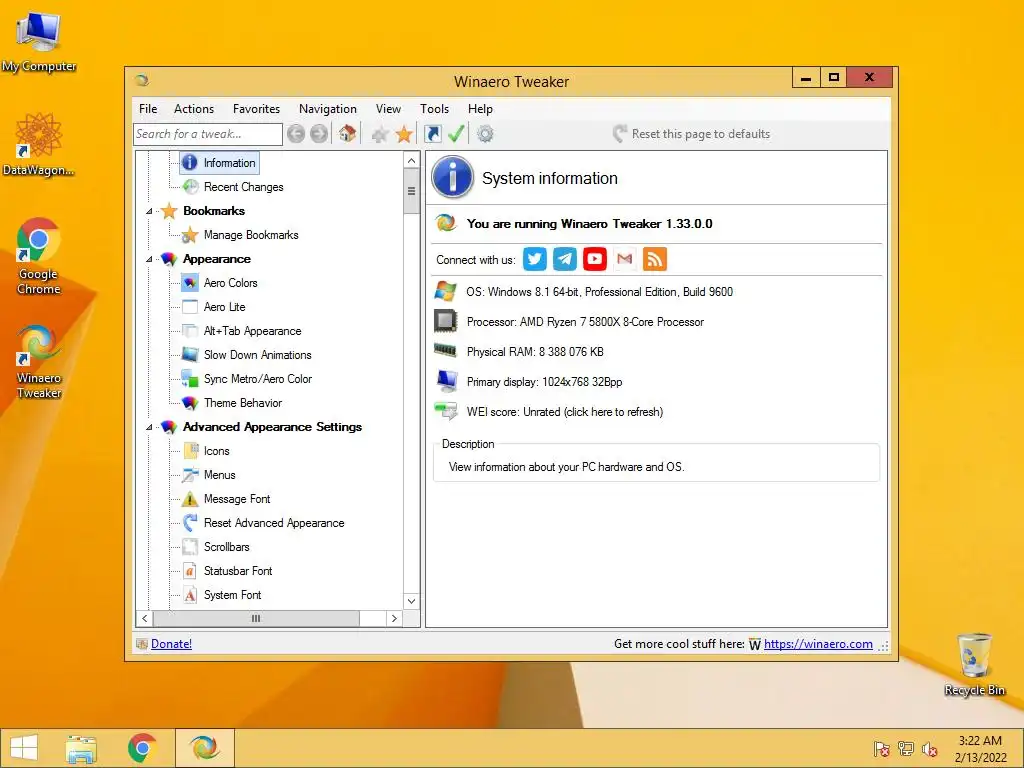
Task: Click the Donate! link
Action: [x=171, y=644]
